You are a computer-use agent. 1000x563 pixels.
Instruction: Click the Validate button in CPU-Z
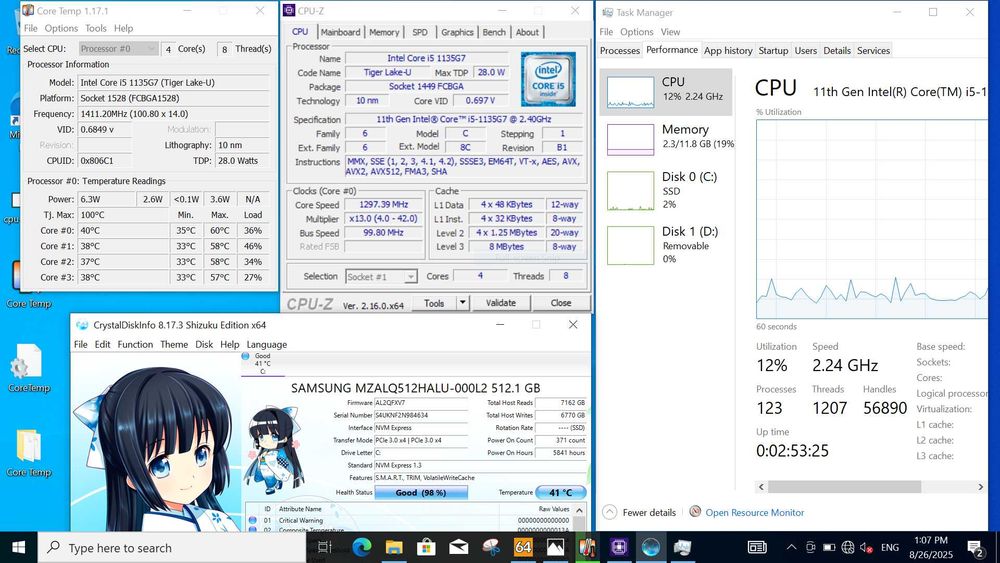coord(501,303)
